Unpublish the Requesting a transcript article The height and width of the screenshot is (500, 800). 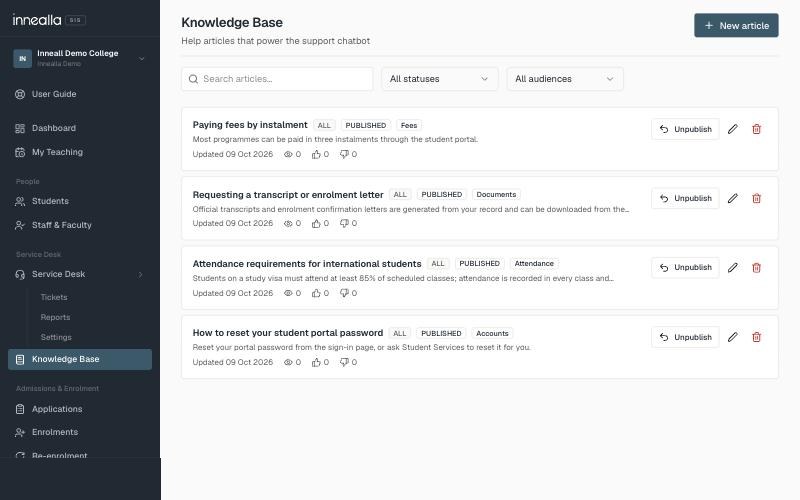click(x=685, y=198)
